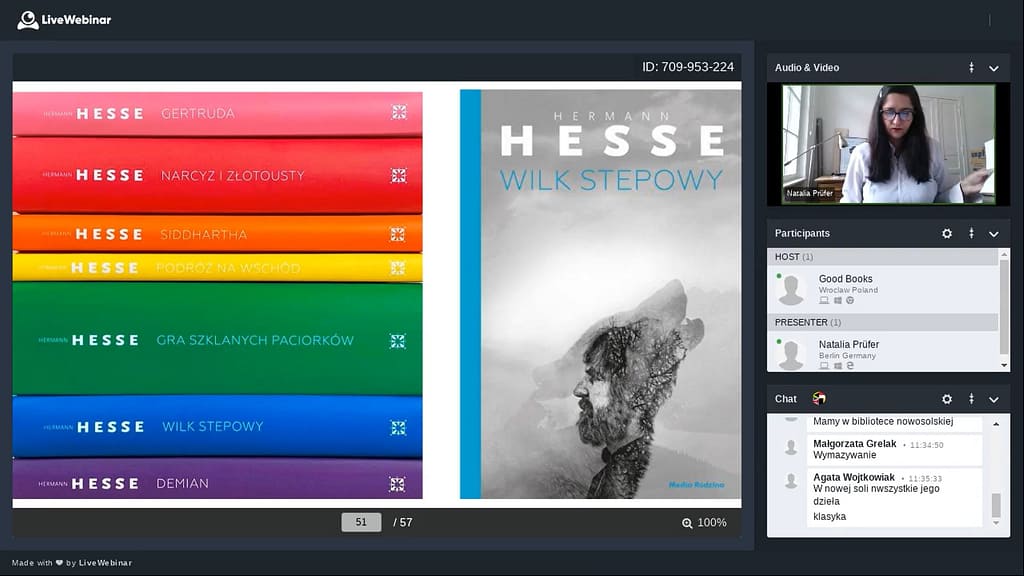The image size is (1024, 576).
Task: Click the Windows icon under Natalia Prüfer
Action: click(x=837, y=366)
